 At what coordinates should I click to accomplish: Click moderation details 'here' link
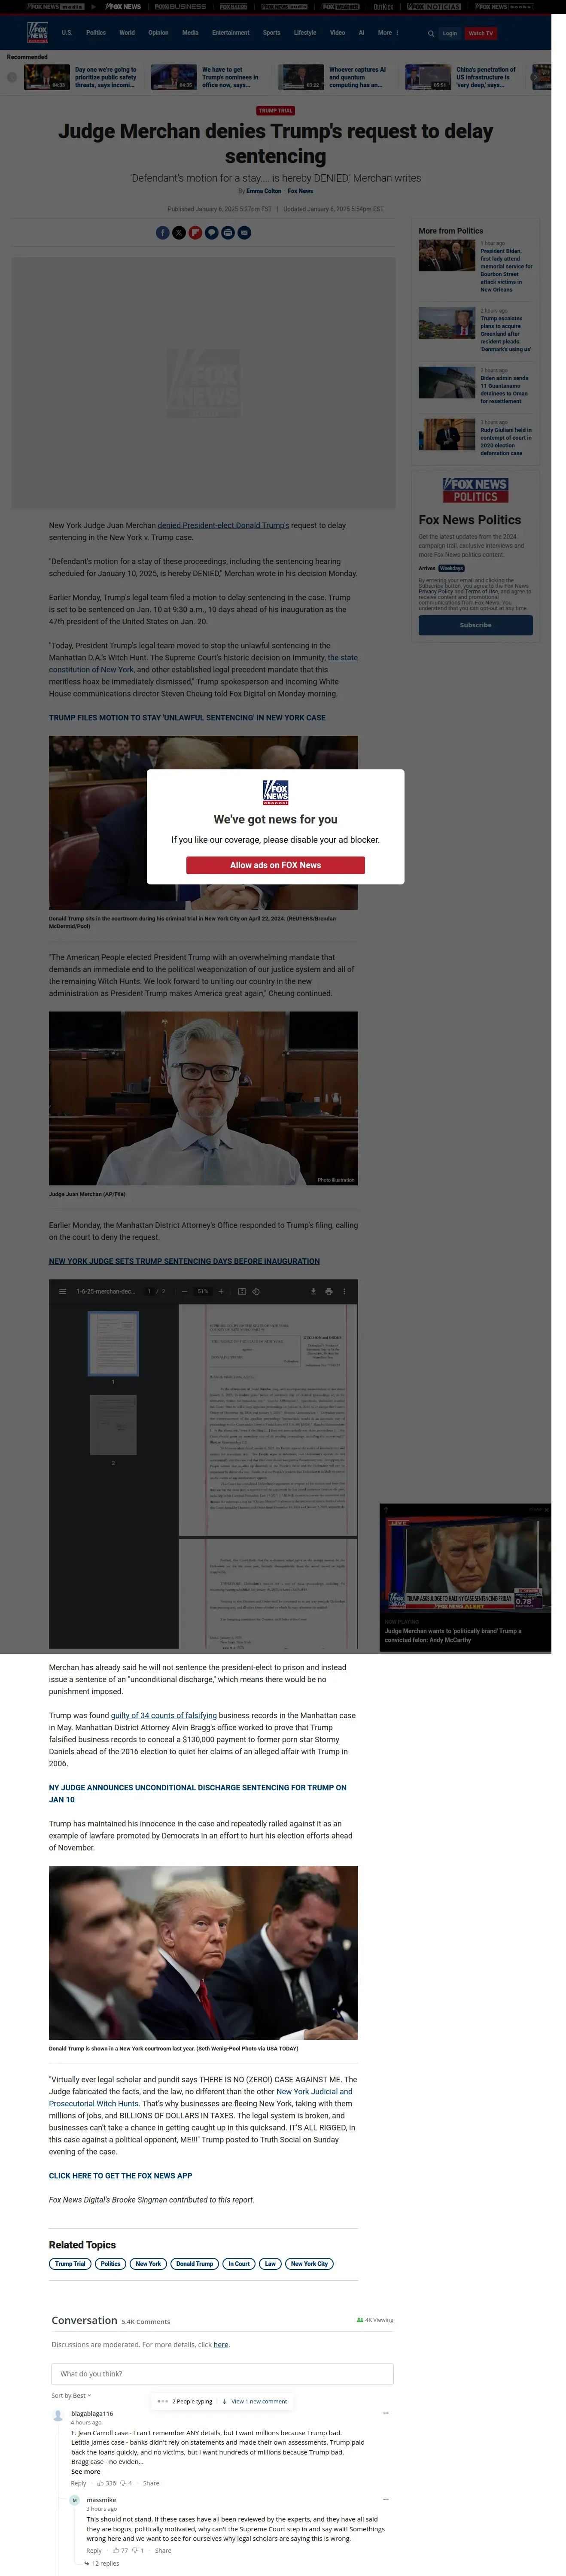(221, 2344)
